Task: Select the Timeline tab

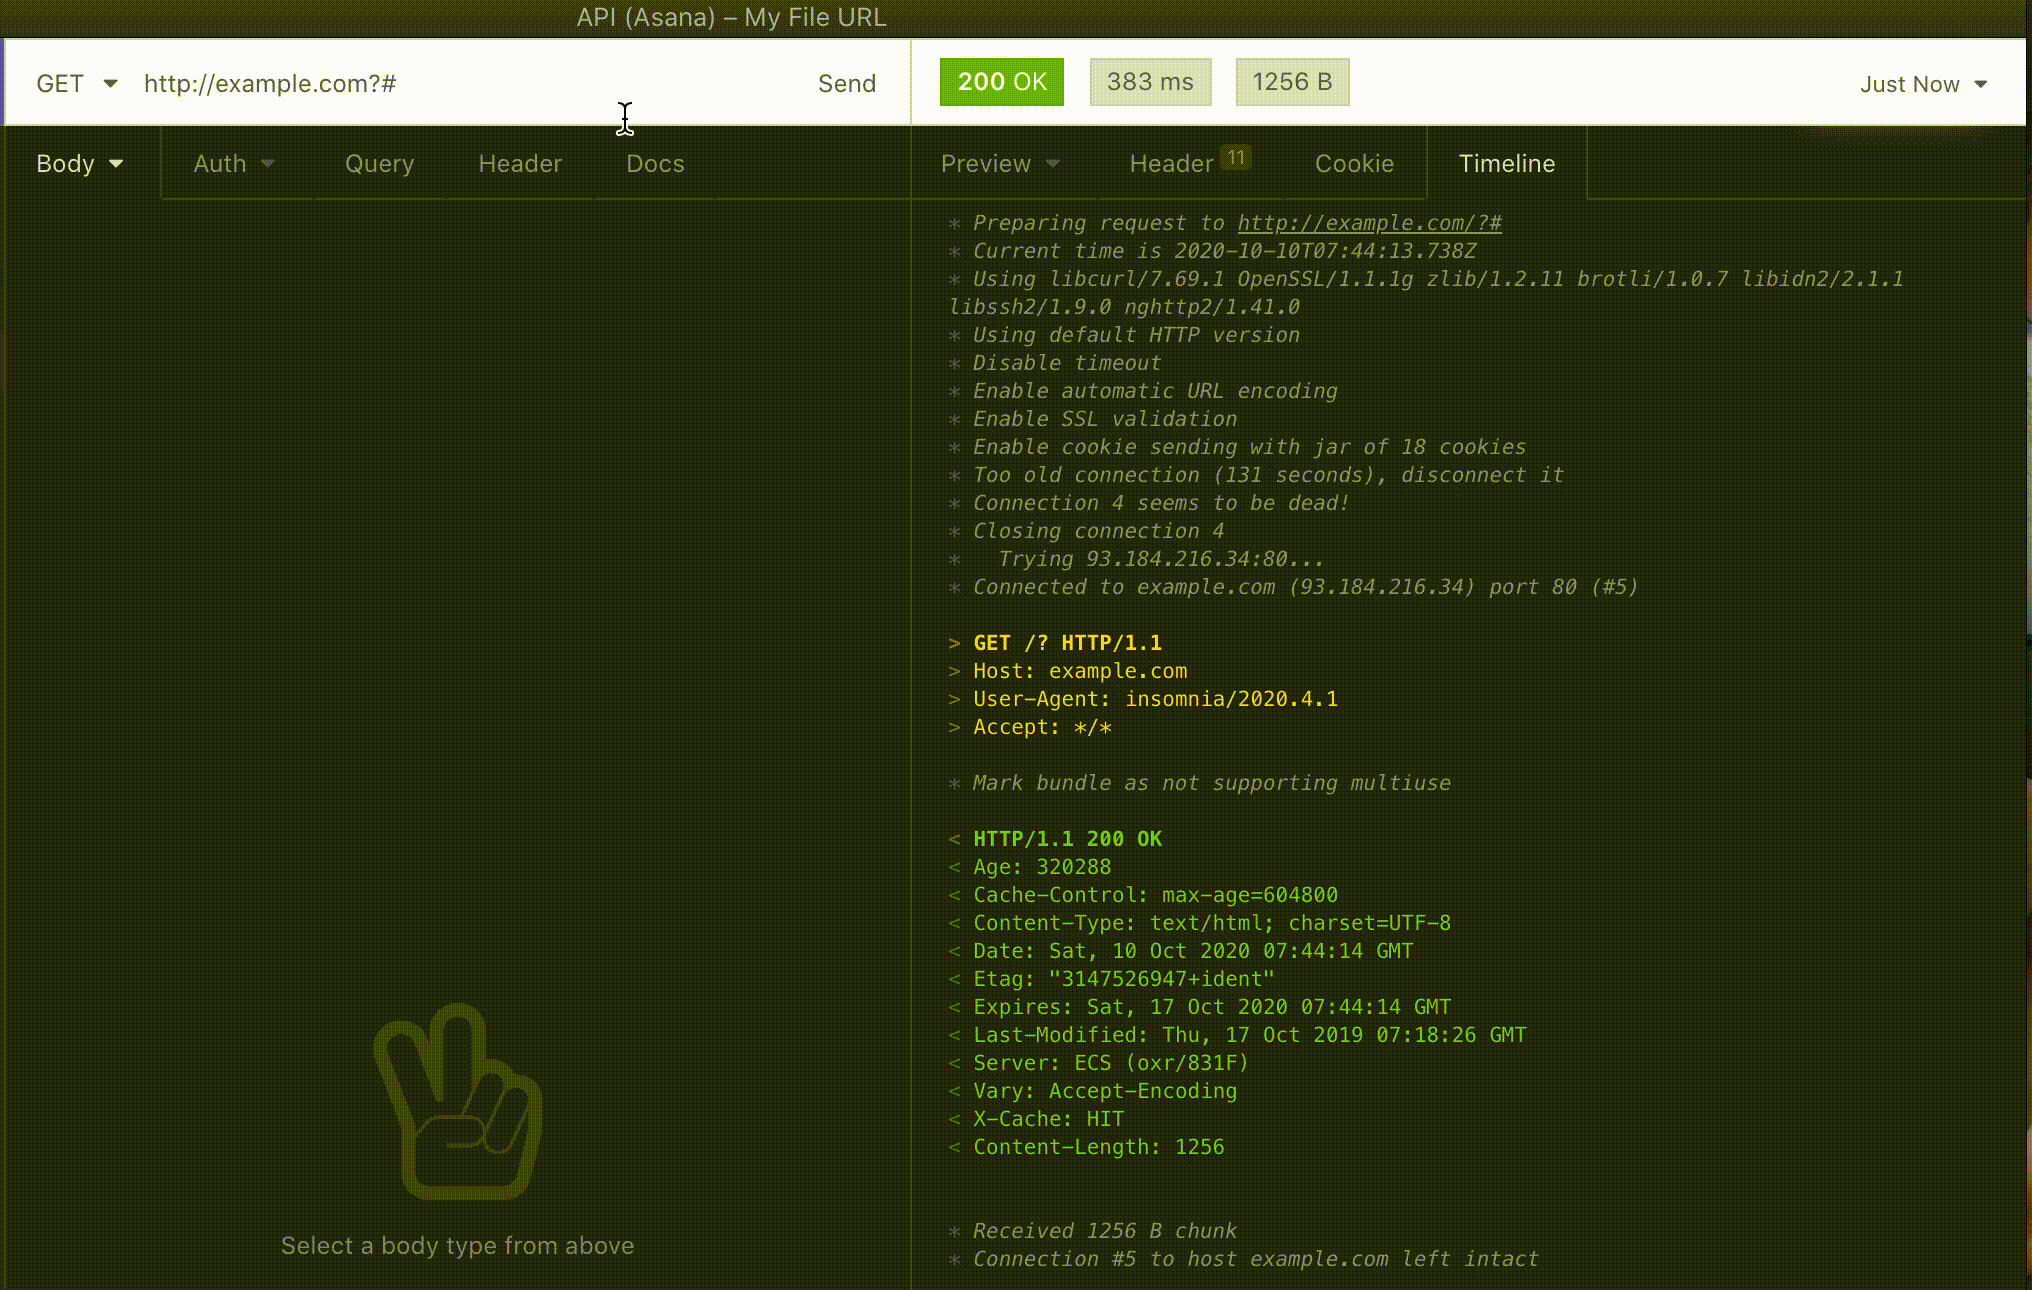Action: point(1506,163)
